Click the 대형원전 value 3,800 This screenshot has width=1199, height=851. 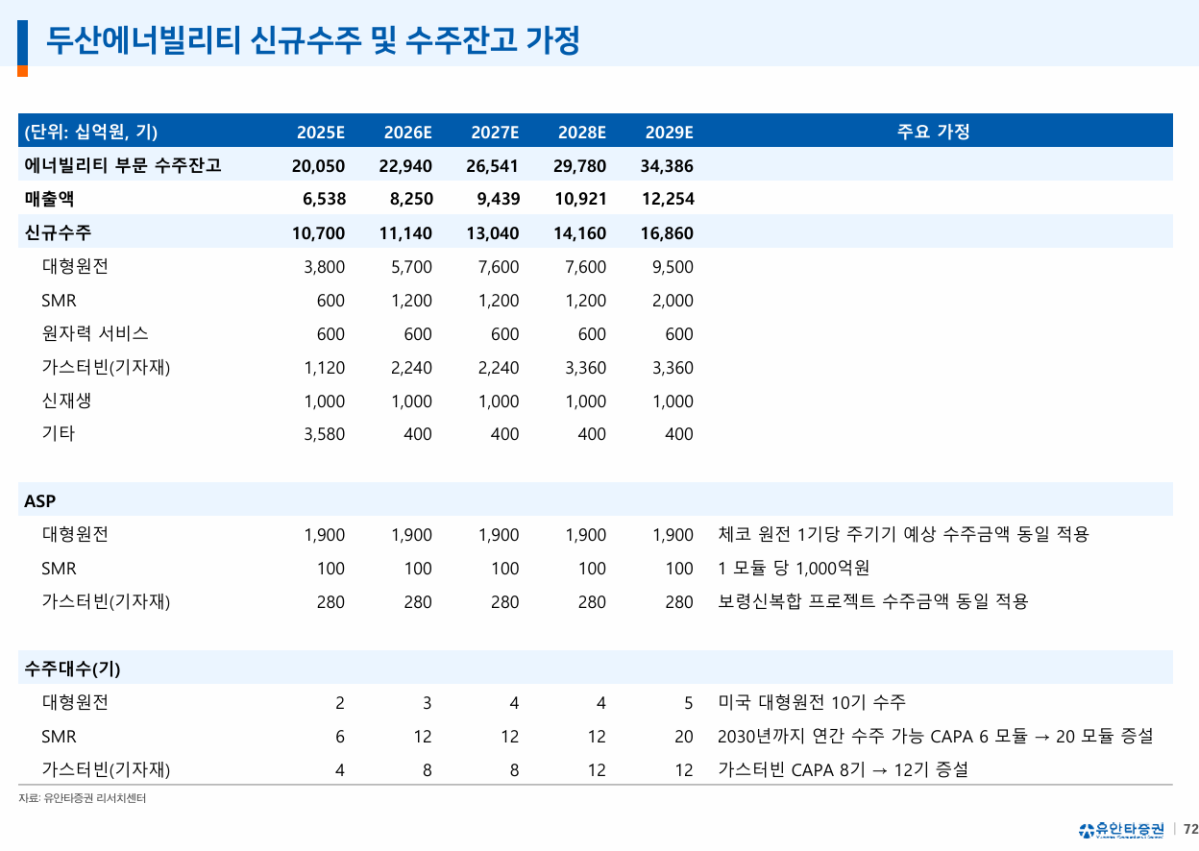tap(324, 267)
